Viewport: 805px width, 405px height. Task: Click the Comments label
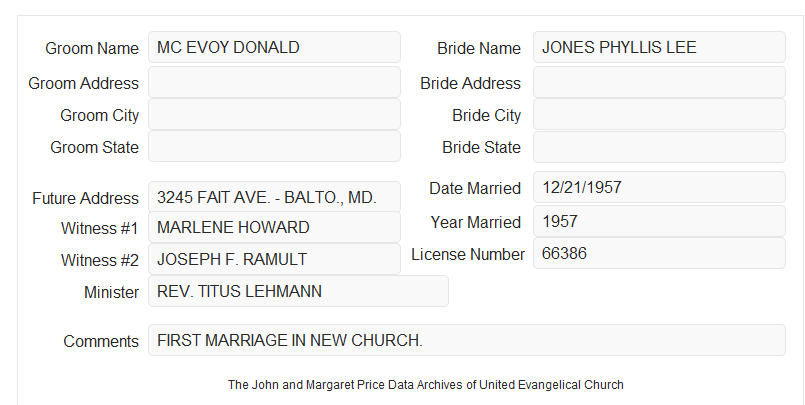coord(101,341)
